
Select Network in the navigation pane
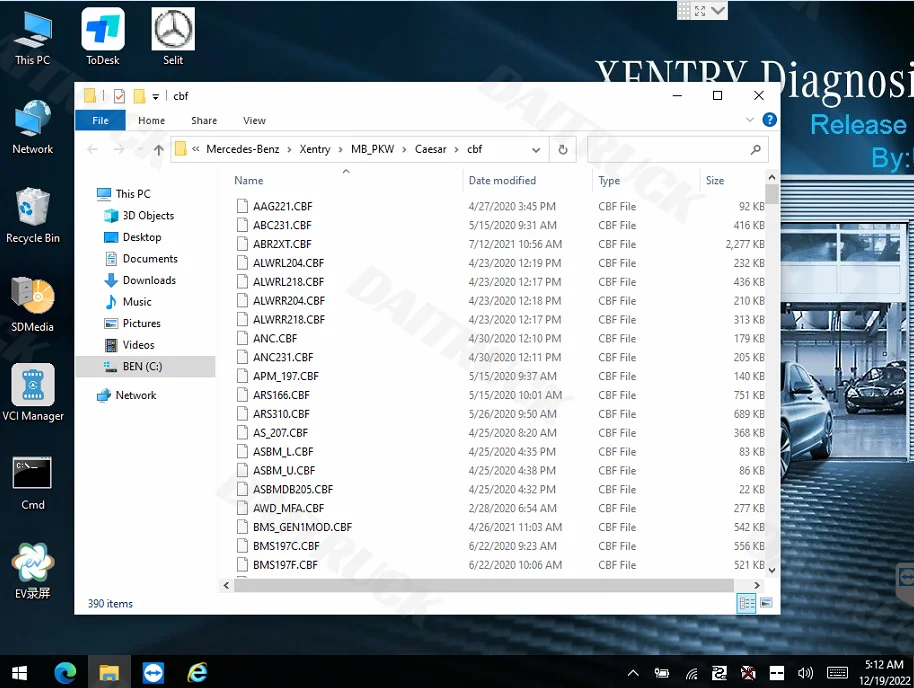pos(136,395)
